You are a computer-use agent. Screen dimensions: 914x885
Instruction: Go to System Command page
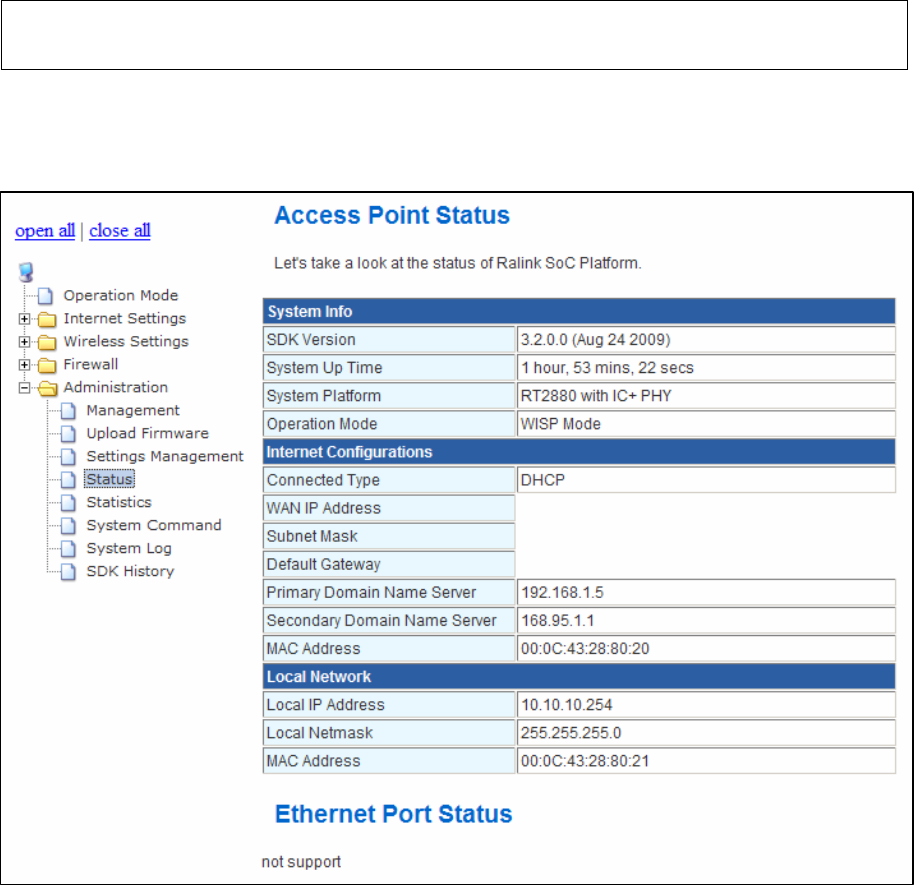tap(154, 525)
